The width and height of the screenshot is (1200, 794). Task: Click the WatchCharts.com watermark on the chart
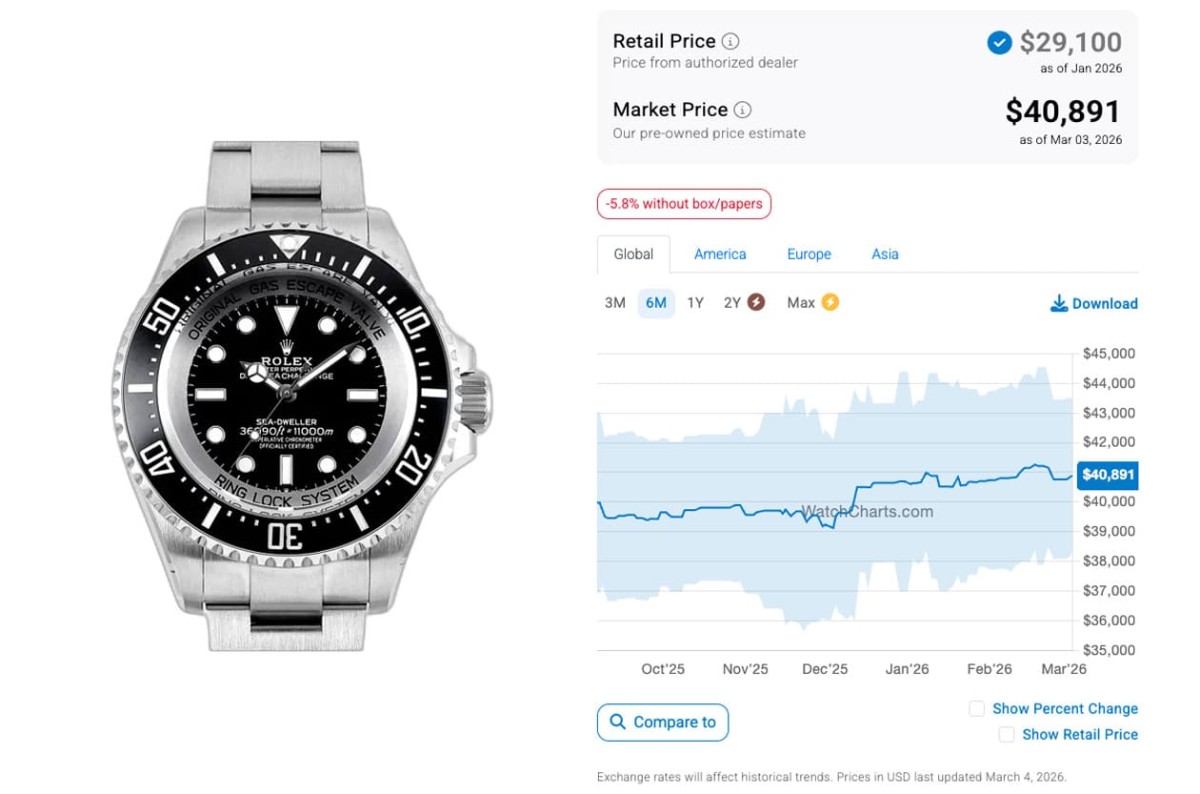(x=867, y=512)
